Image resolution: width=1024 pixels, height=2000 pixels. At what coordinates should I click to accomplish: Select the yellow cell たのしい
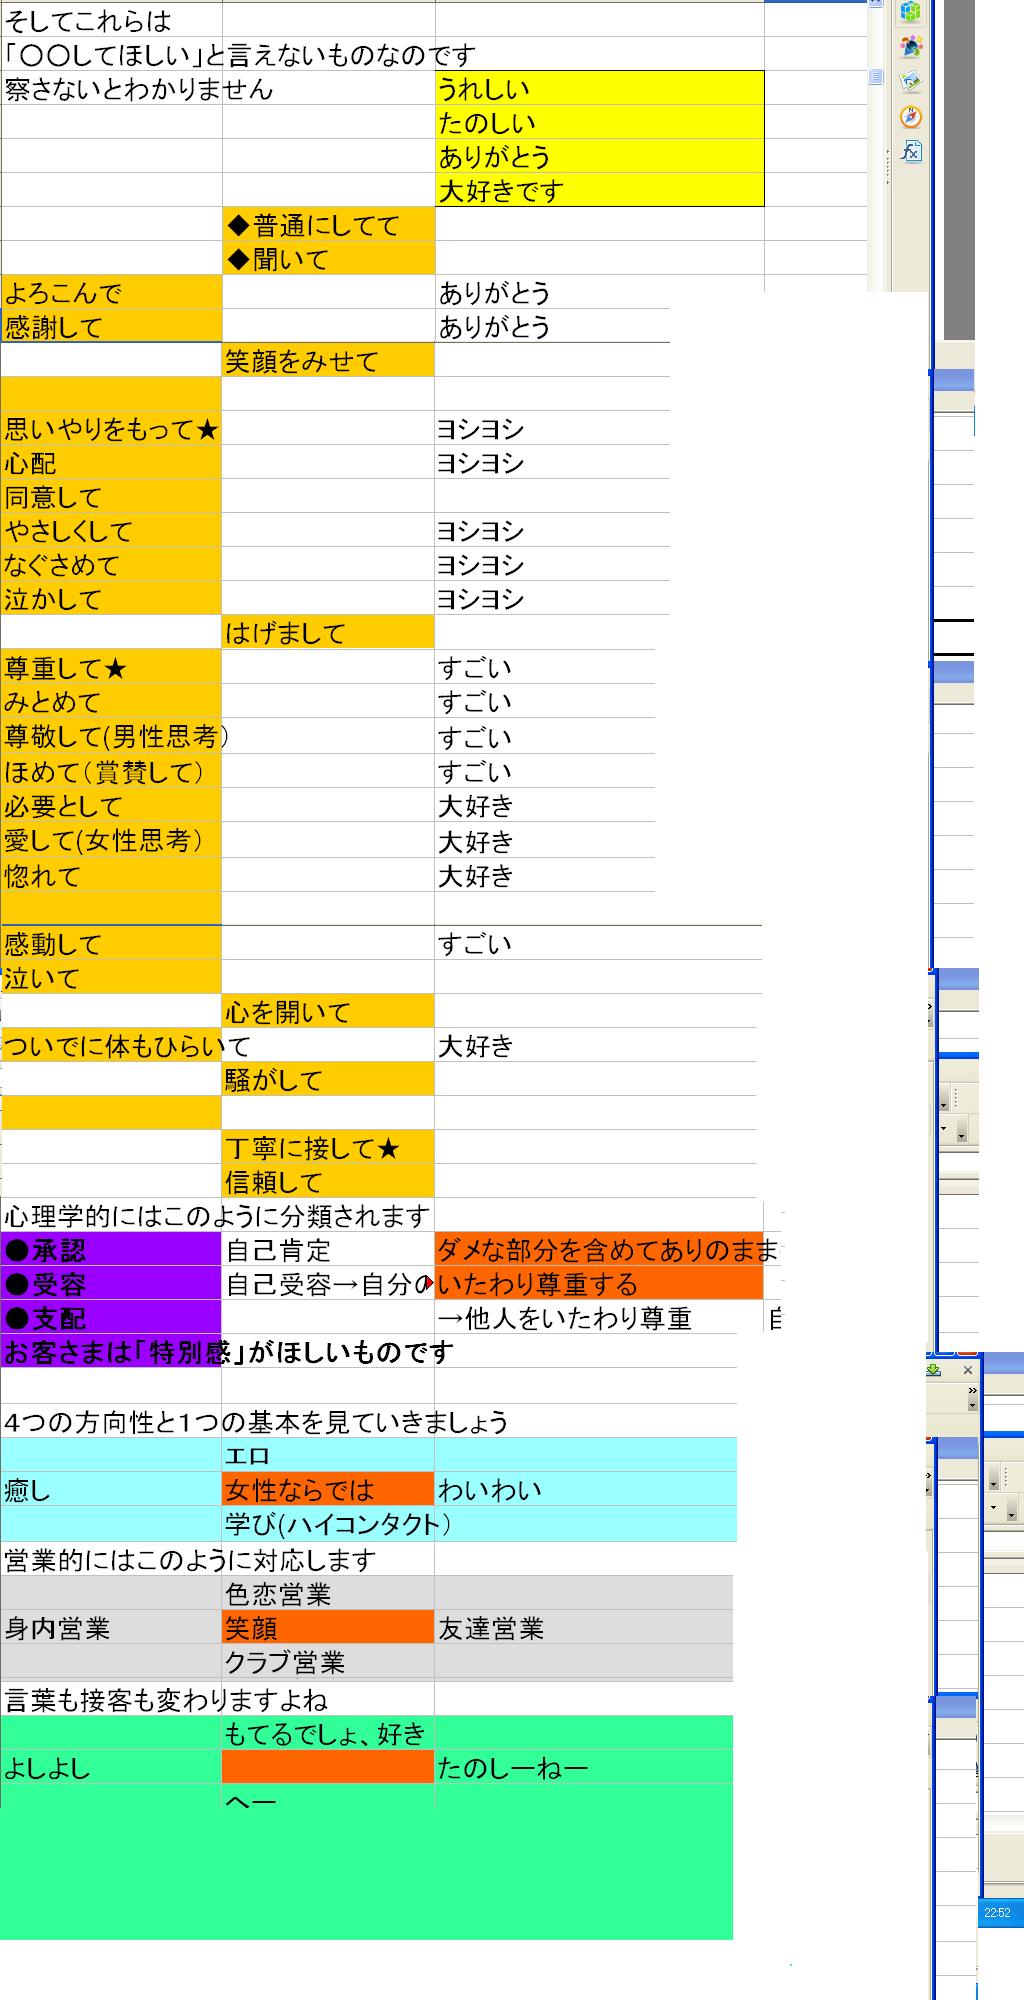(599, 122)
